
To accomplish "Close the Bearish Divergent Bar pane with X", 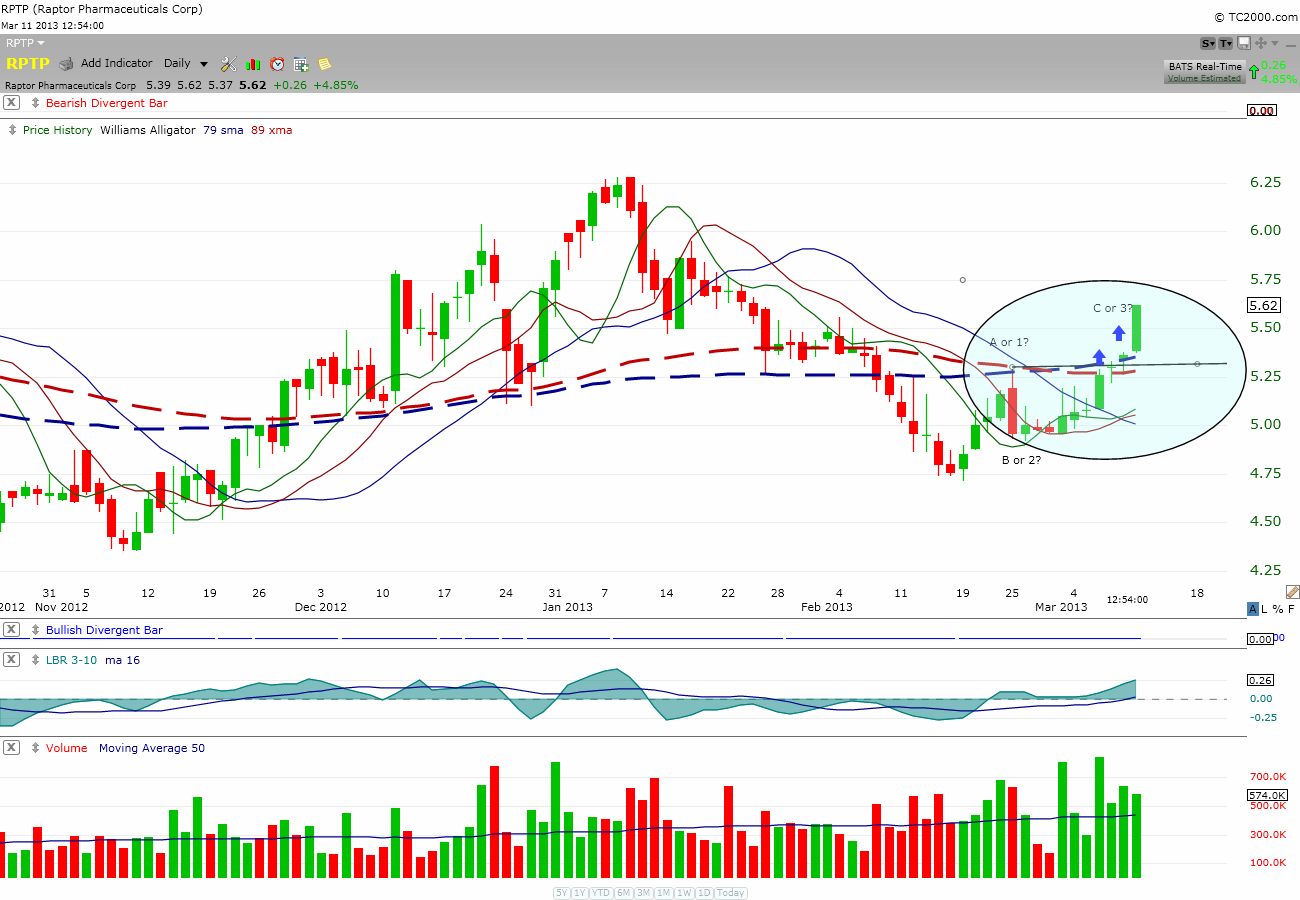I will pyautogui.click(x=11, y=103).
